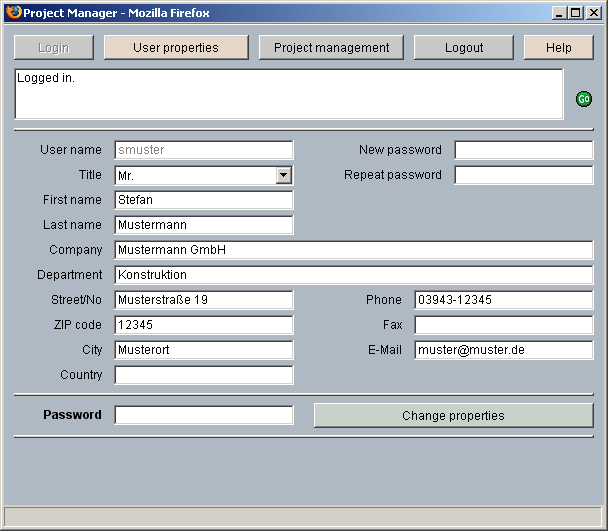
Task: Click the green Go icon
Action: [584, 99]
